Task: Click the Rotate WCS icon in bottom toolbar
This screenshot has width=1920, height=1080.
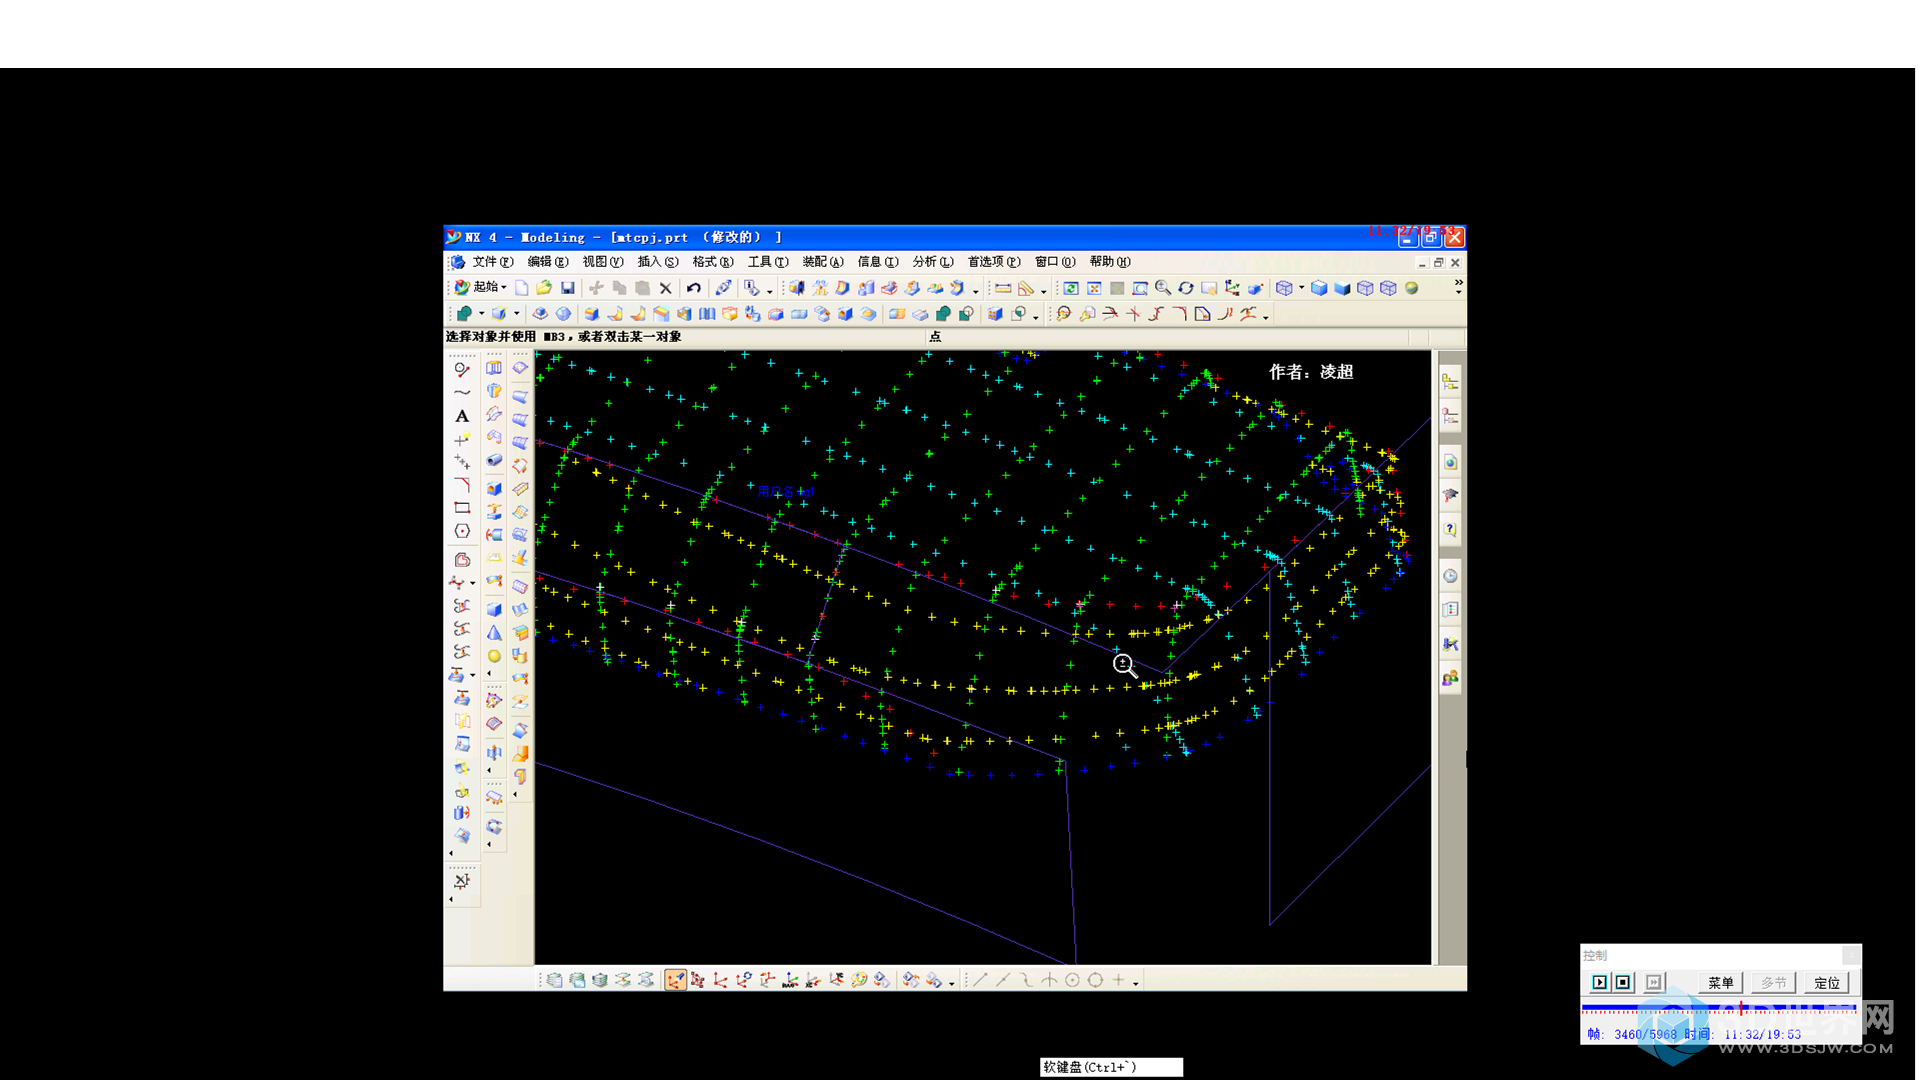Action: click(x=744, y=980)
